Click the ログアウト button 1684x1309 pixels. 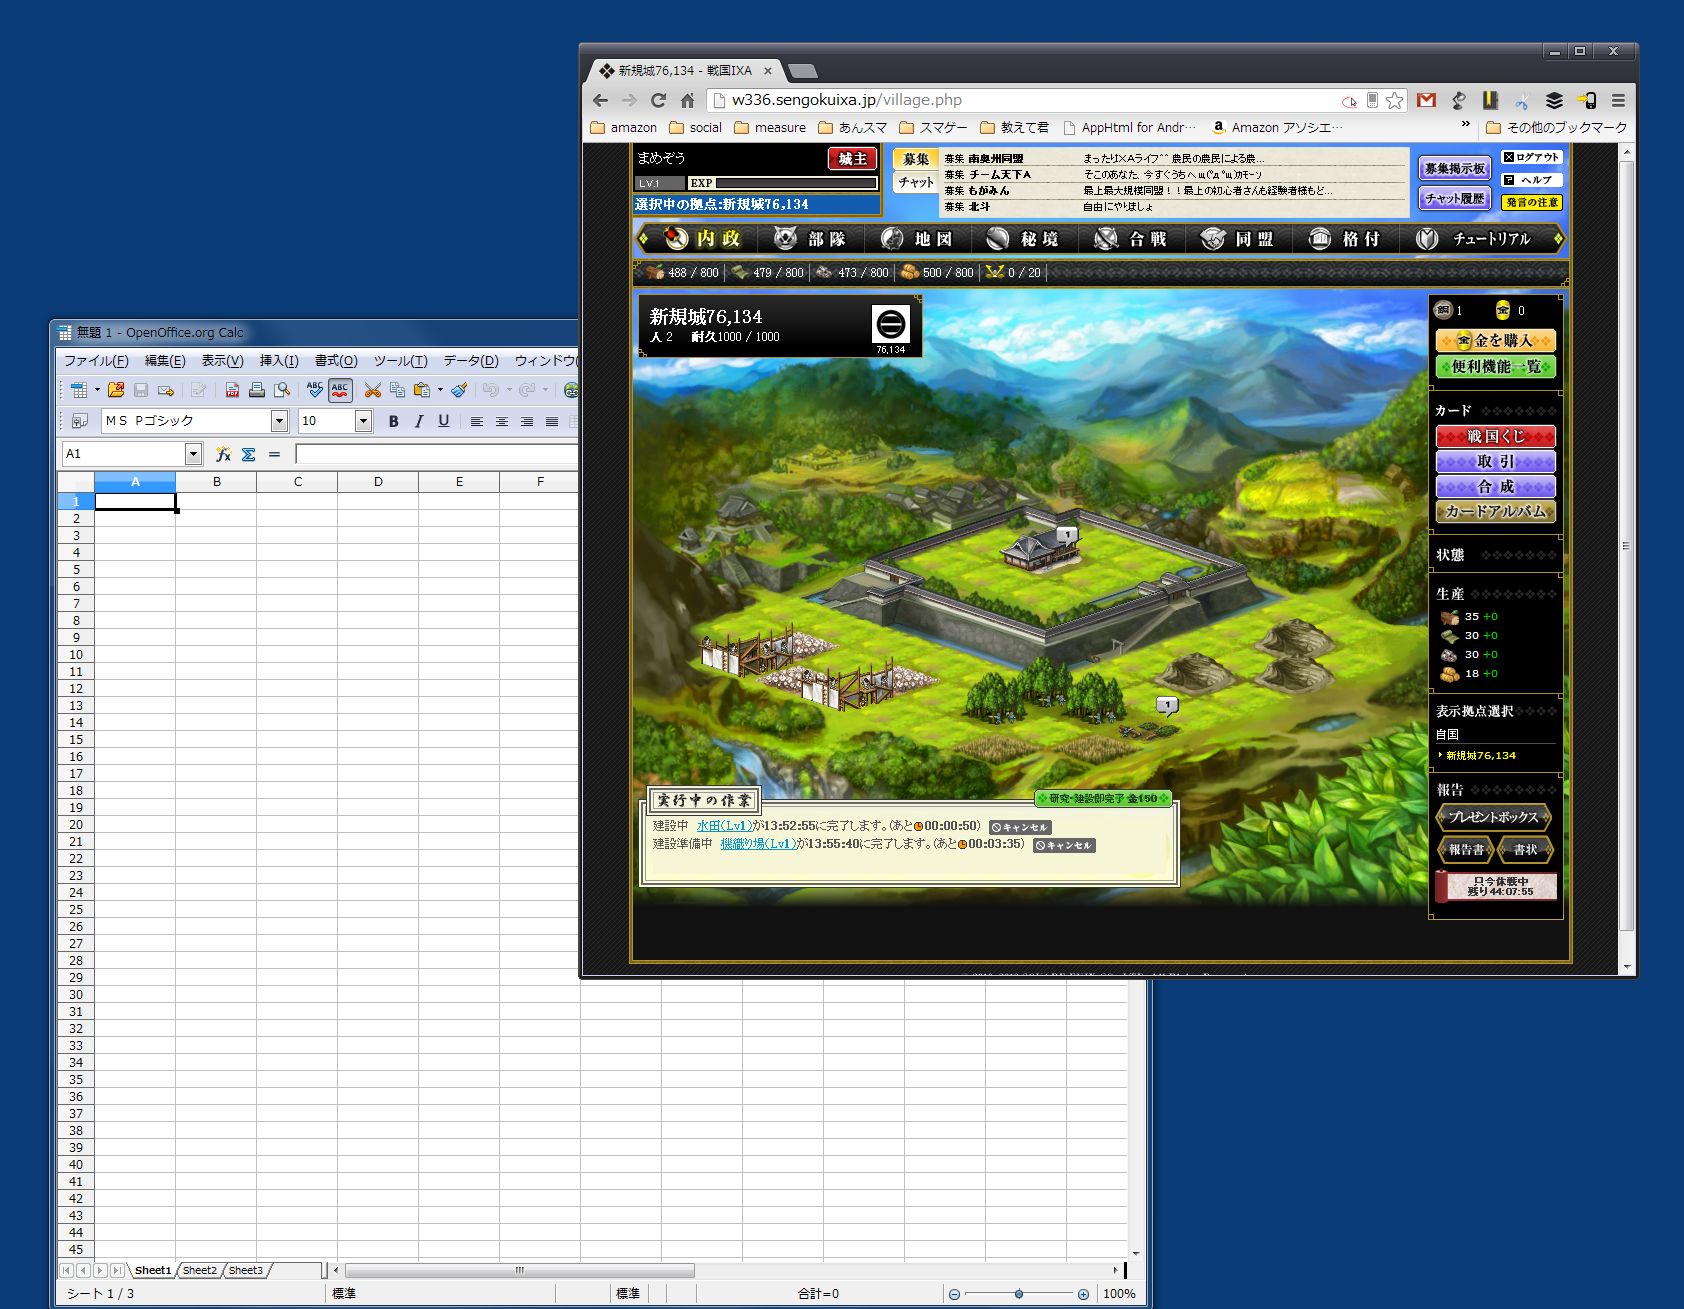tap(1531, 157)
